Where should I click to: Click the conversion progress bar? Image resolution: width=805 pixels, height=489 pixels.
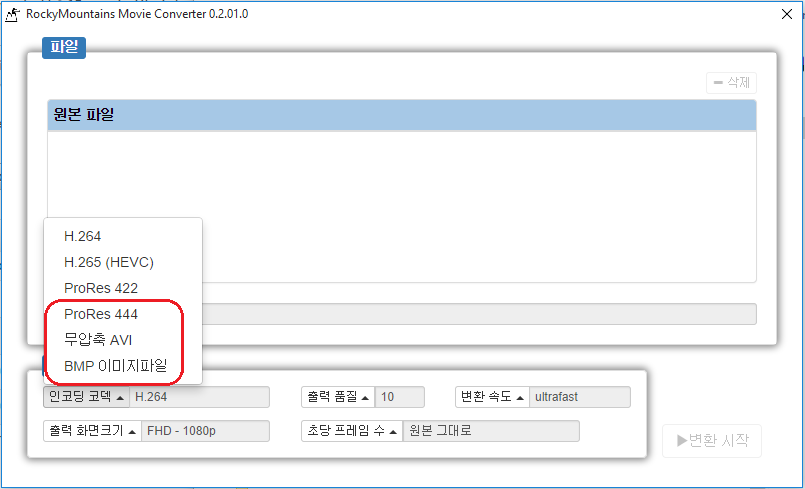coord(480,314)
